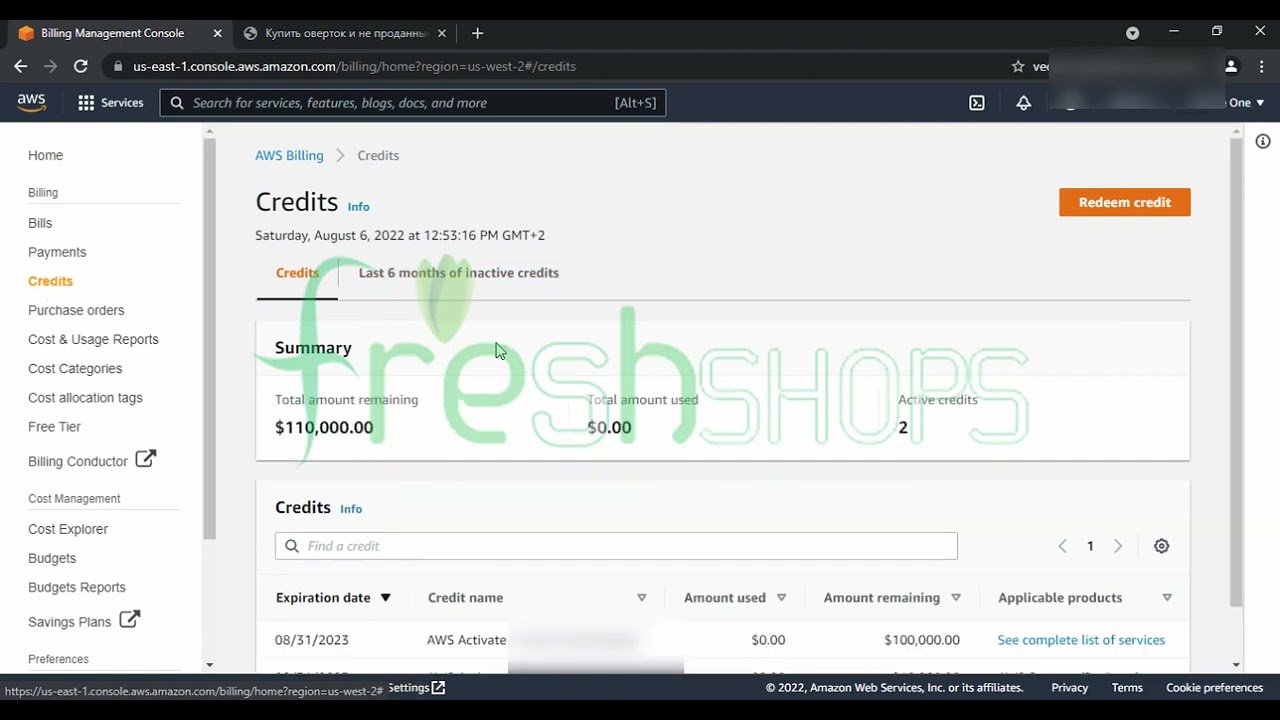Click the AWS logo icon
This screenshot has height=720, width=1280.
point(31,102)
